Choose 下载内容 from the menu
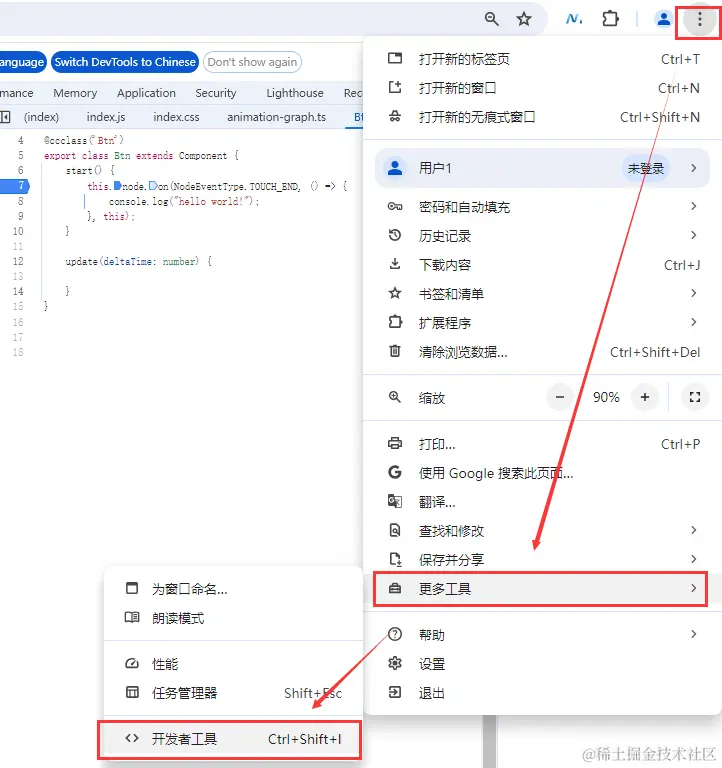Viewport: 722px width, 768px height. pos(543,265)
